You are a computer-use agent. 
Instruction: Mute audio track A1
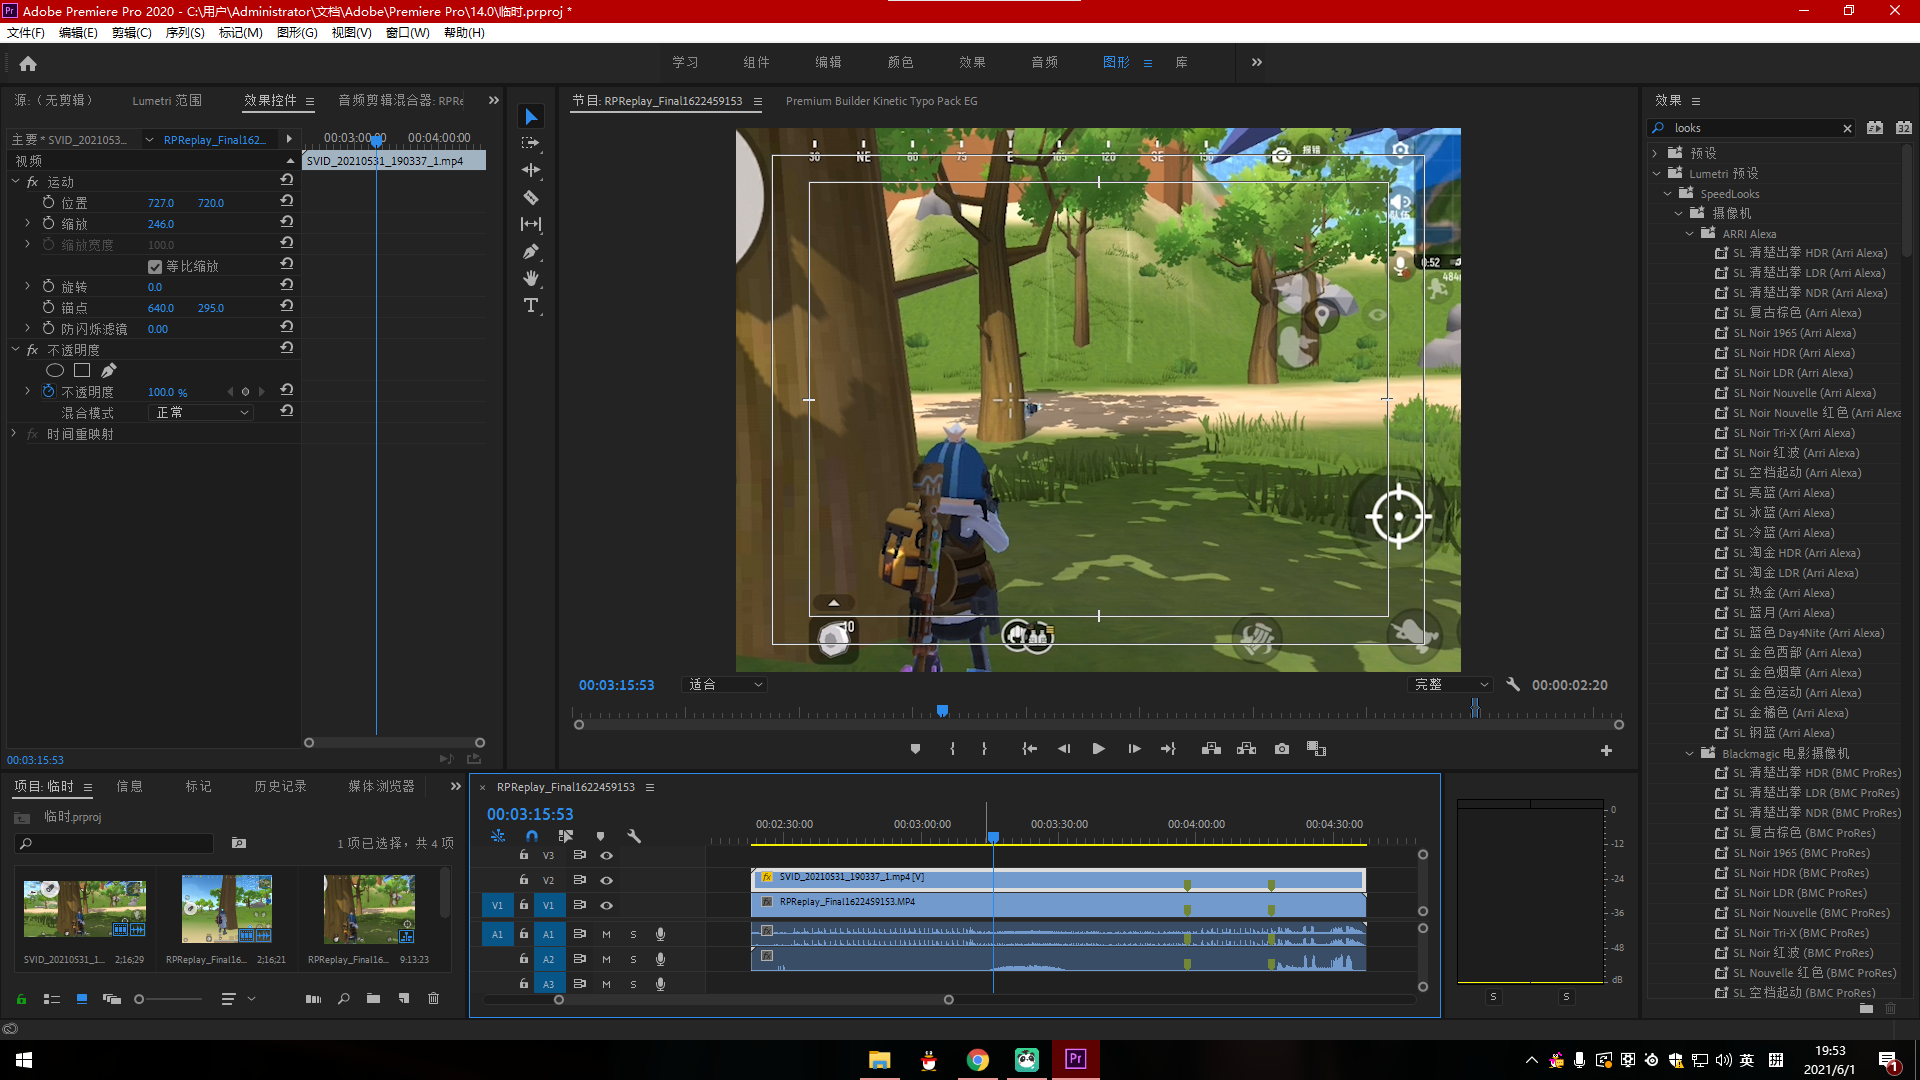pos(606,934)
